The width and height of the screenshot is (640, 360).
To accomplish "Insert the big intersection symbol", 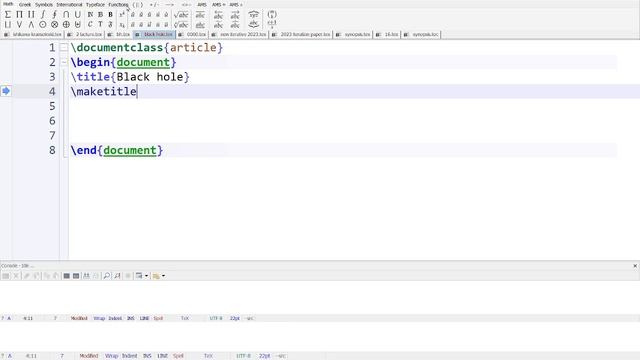I will (x=66, y=15).
